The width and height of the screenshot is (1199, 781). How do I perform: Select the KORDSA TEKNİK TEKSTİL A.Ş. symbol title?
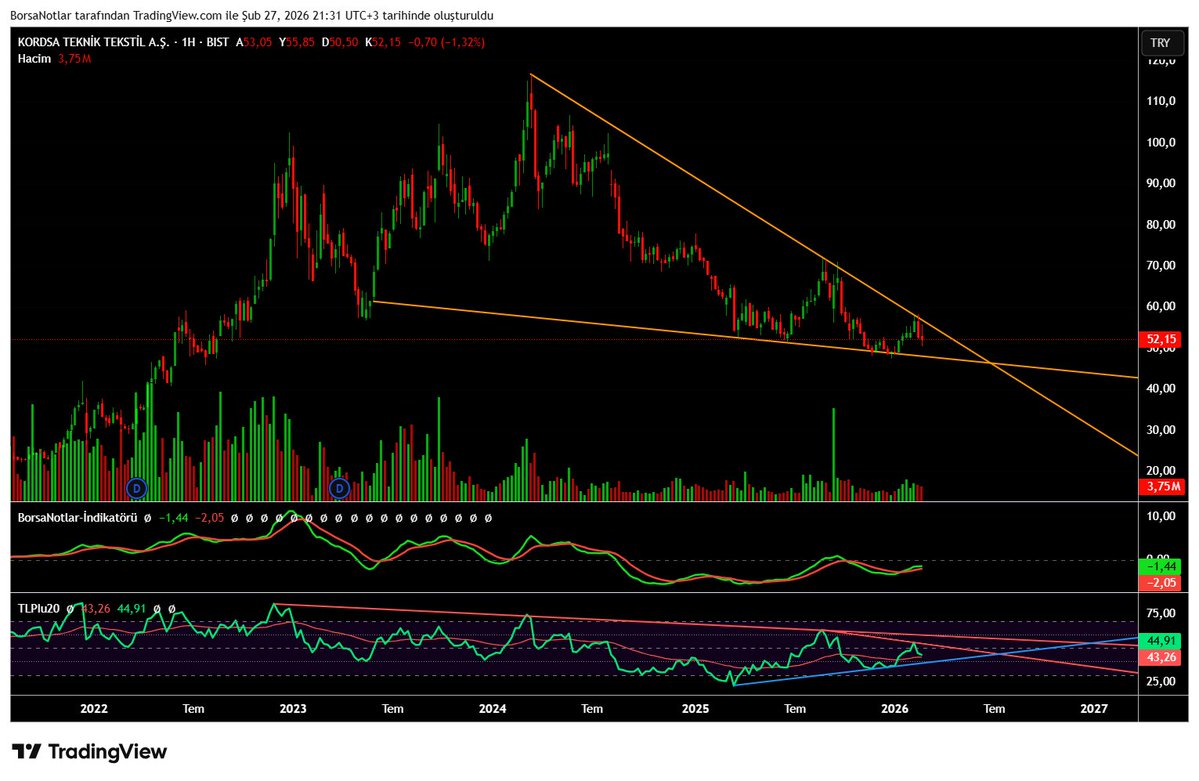pos(93,43)
